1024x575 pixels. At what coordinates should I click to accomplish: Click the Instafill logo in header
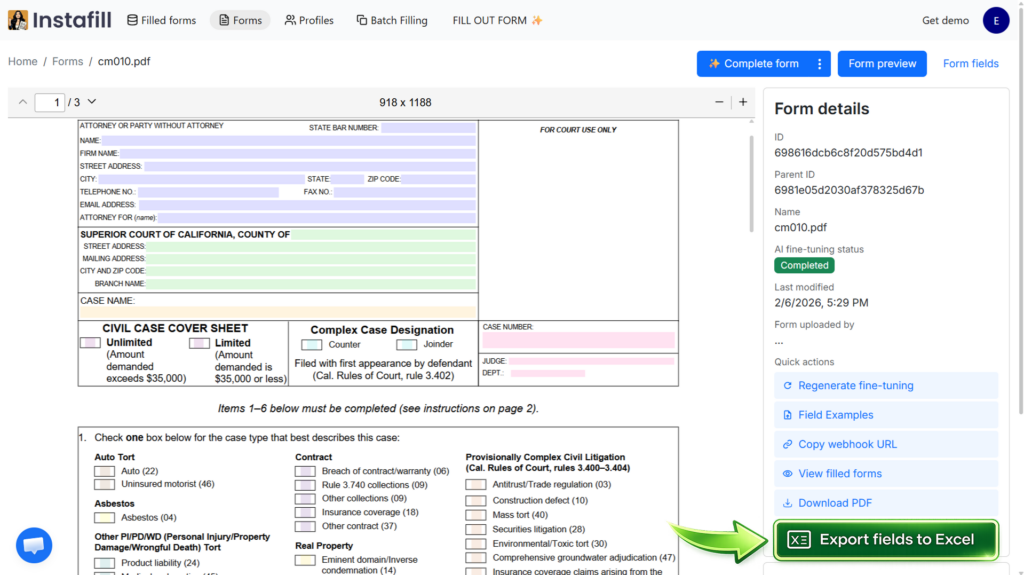[x=59, y=20]
